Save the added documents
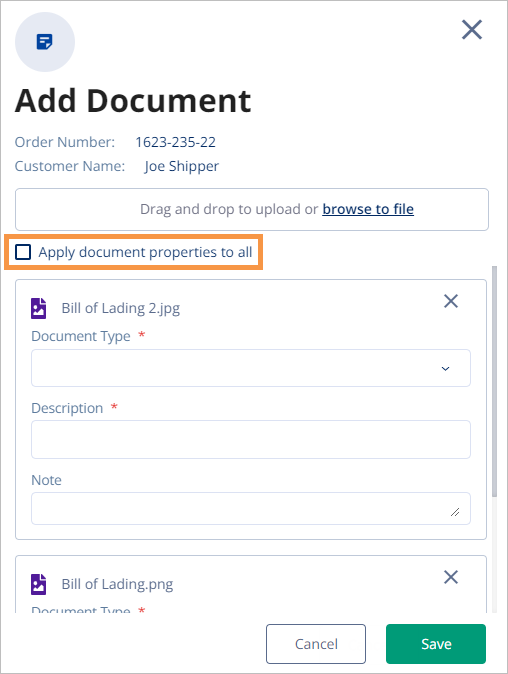The image size is (508, 674). pyautogui.click(x=436, y=644)
